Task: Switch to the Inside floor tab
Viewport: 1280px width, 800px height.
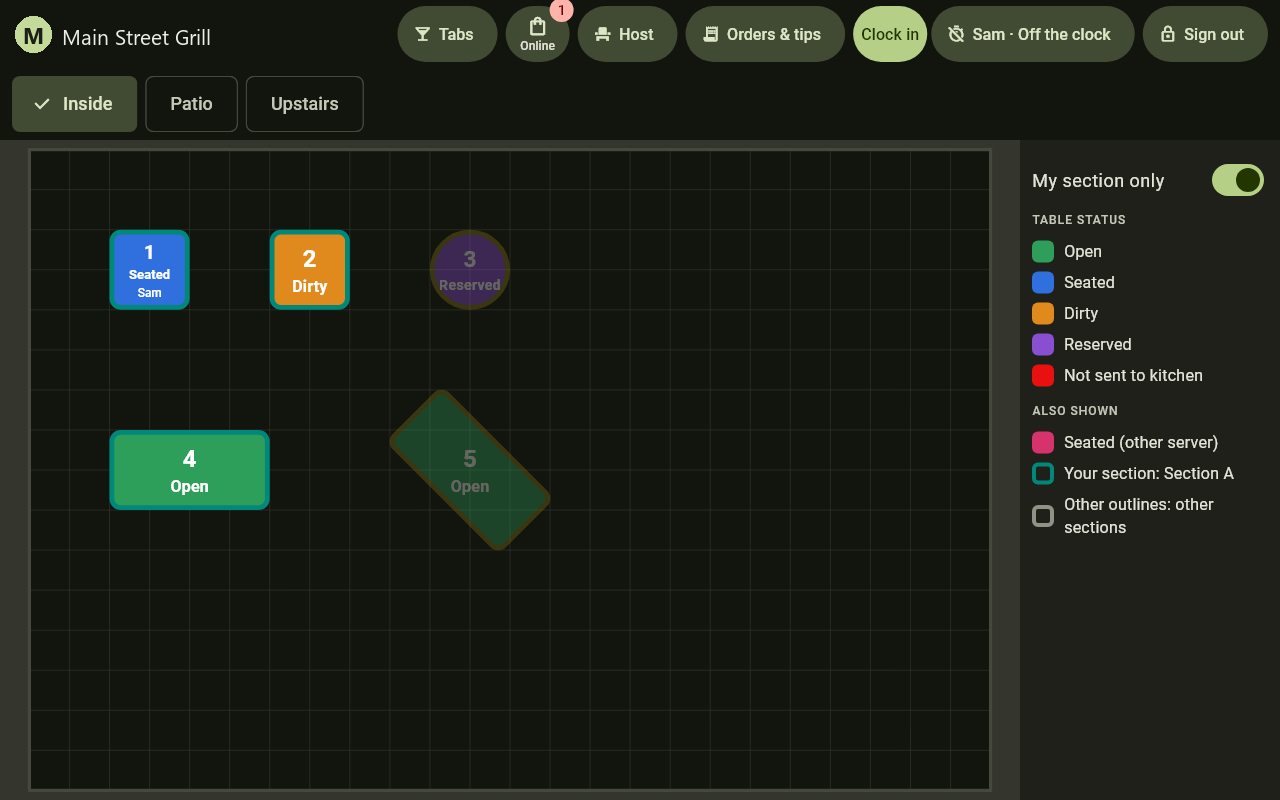Action: tap(74, 104)
